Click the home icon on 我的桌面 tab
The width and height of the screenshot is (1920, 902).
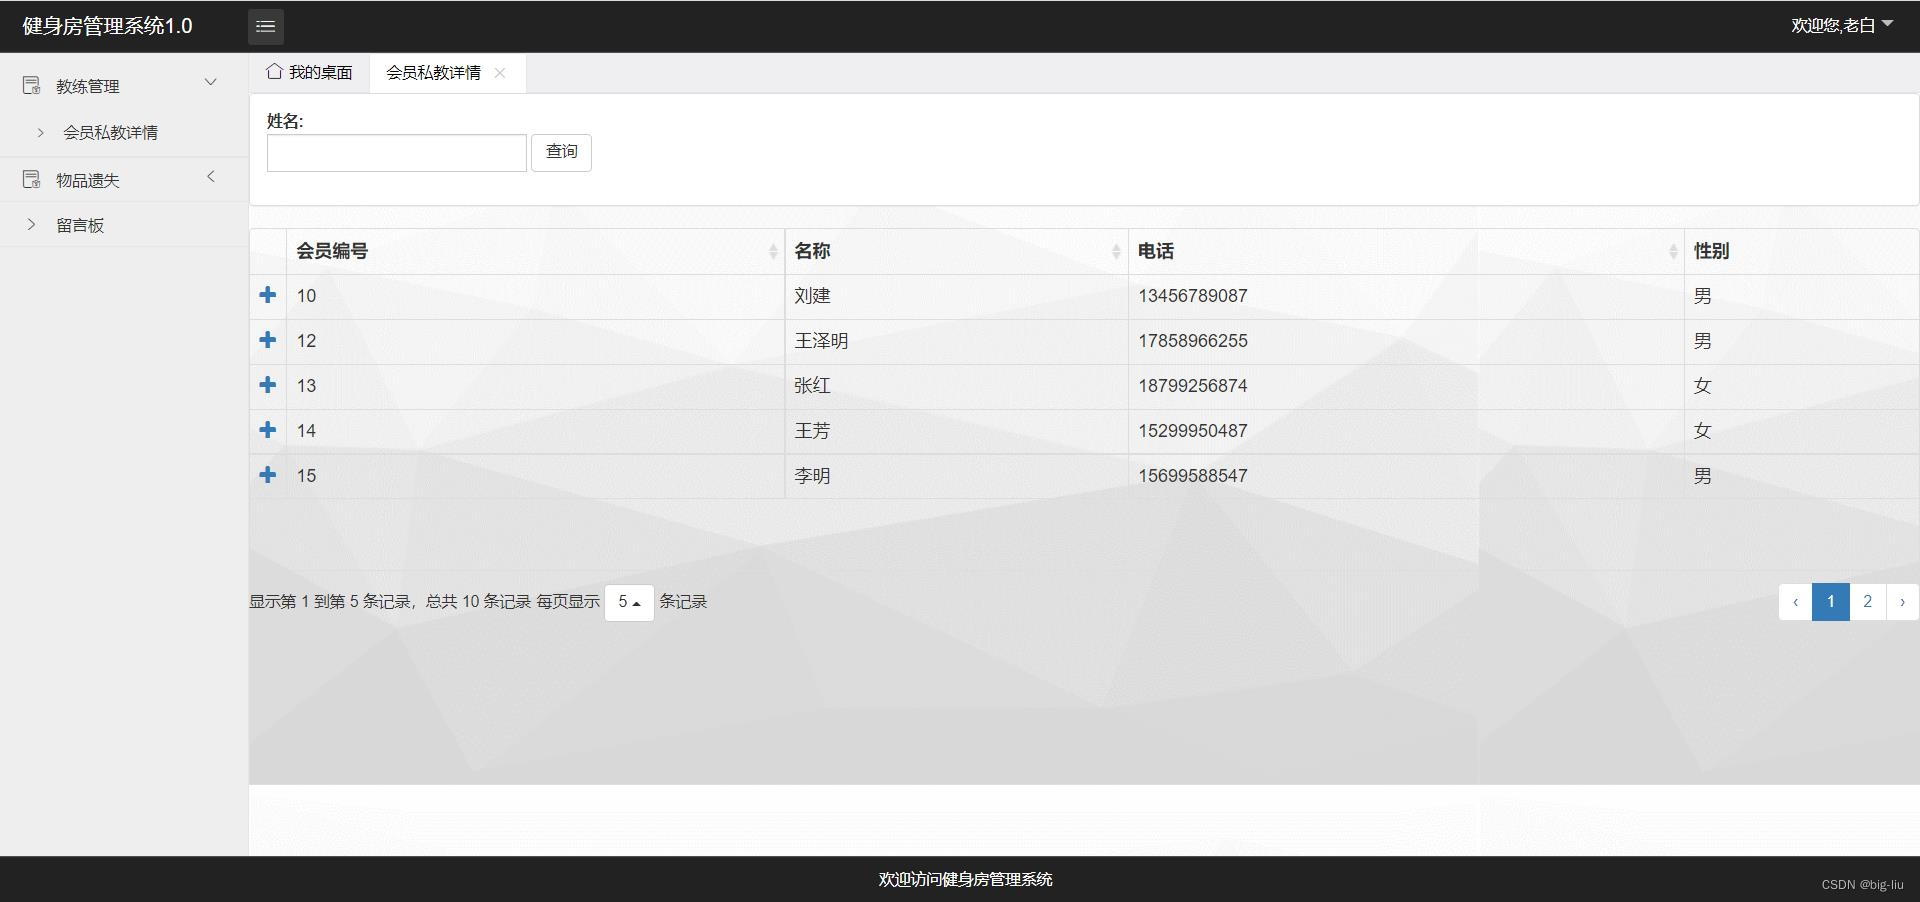point(274,71)
